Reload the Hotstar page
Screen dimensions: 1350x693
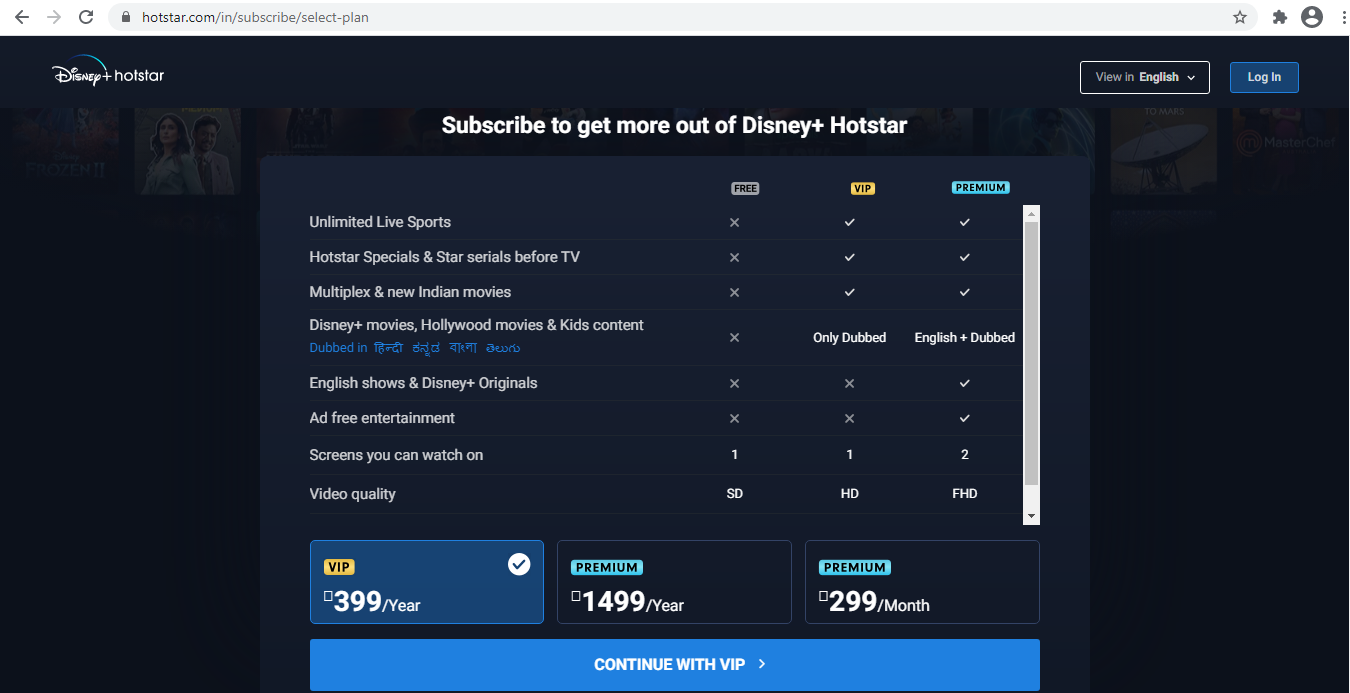pos(86,17)
